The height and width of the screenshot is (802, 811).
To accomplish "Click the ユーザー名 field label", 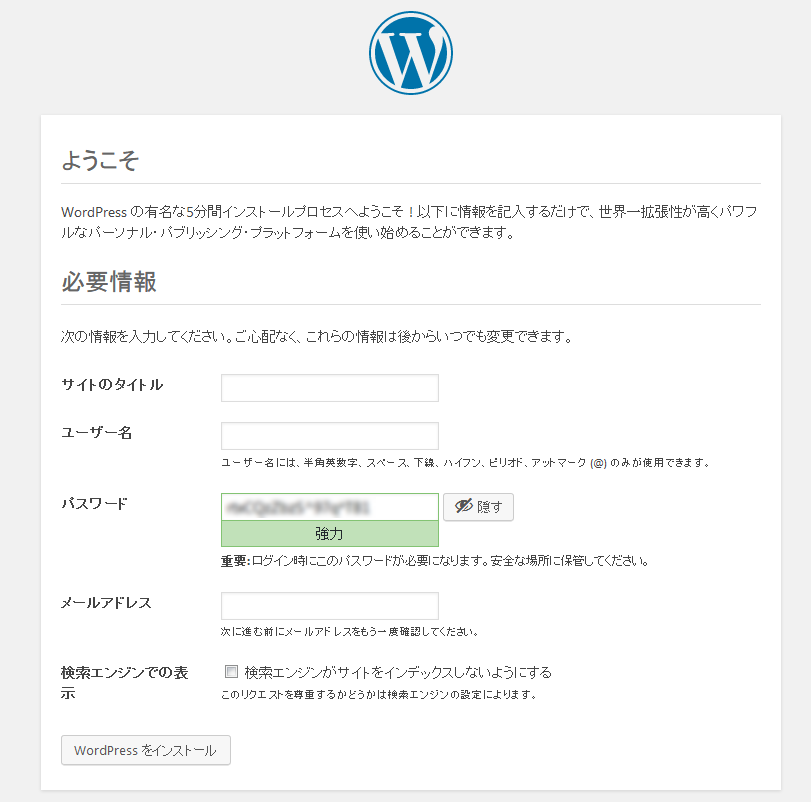I will [97, 432].
